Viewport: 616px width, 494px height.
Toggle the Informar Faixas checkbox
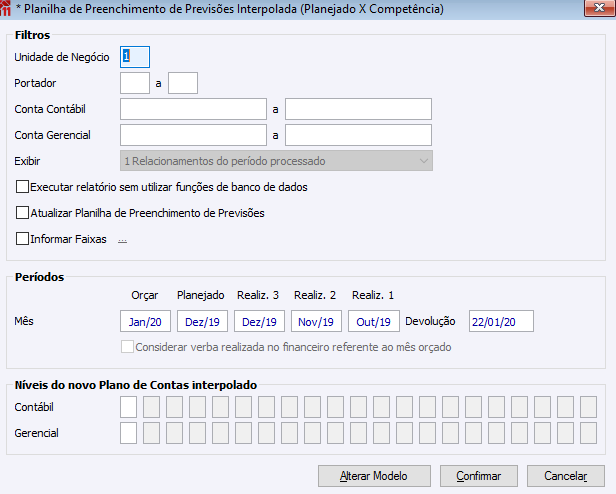click(x=22, y=239)
